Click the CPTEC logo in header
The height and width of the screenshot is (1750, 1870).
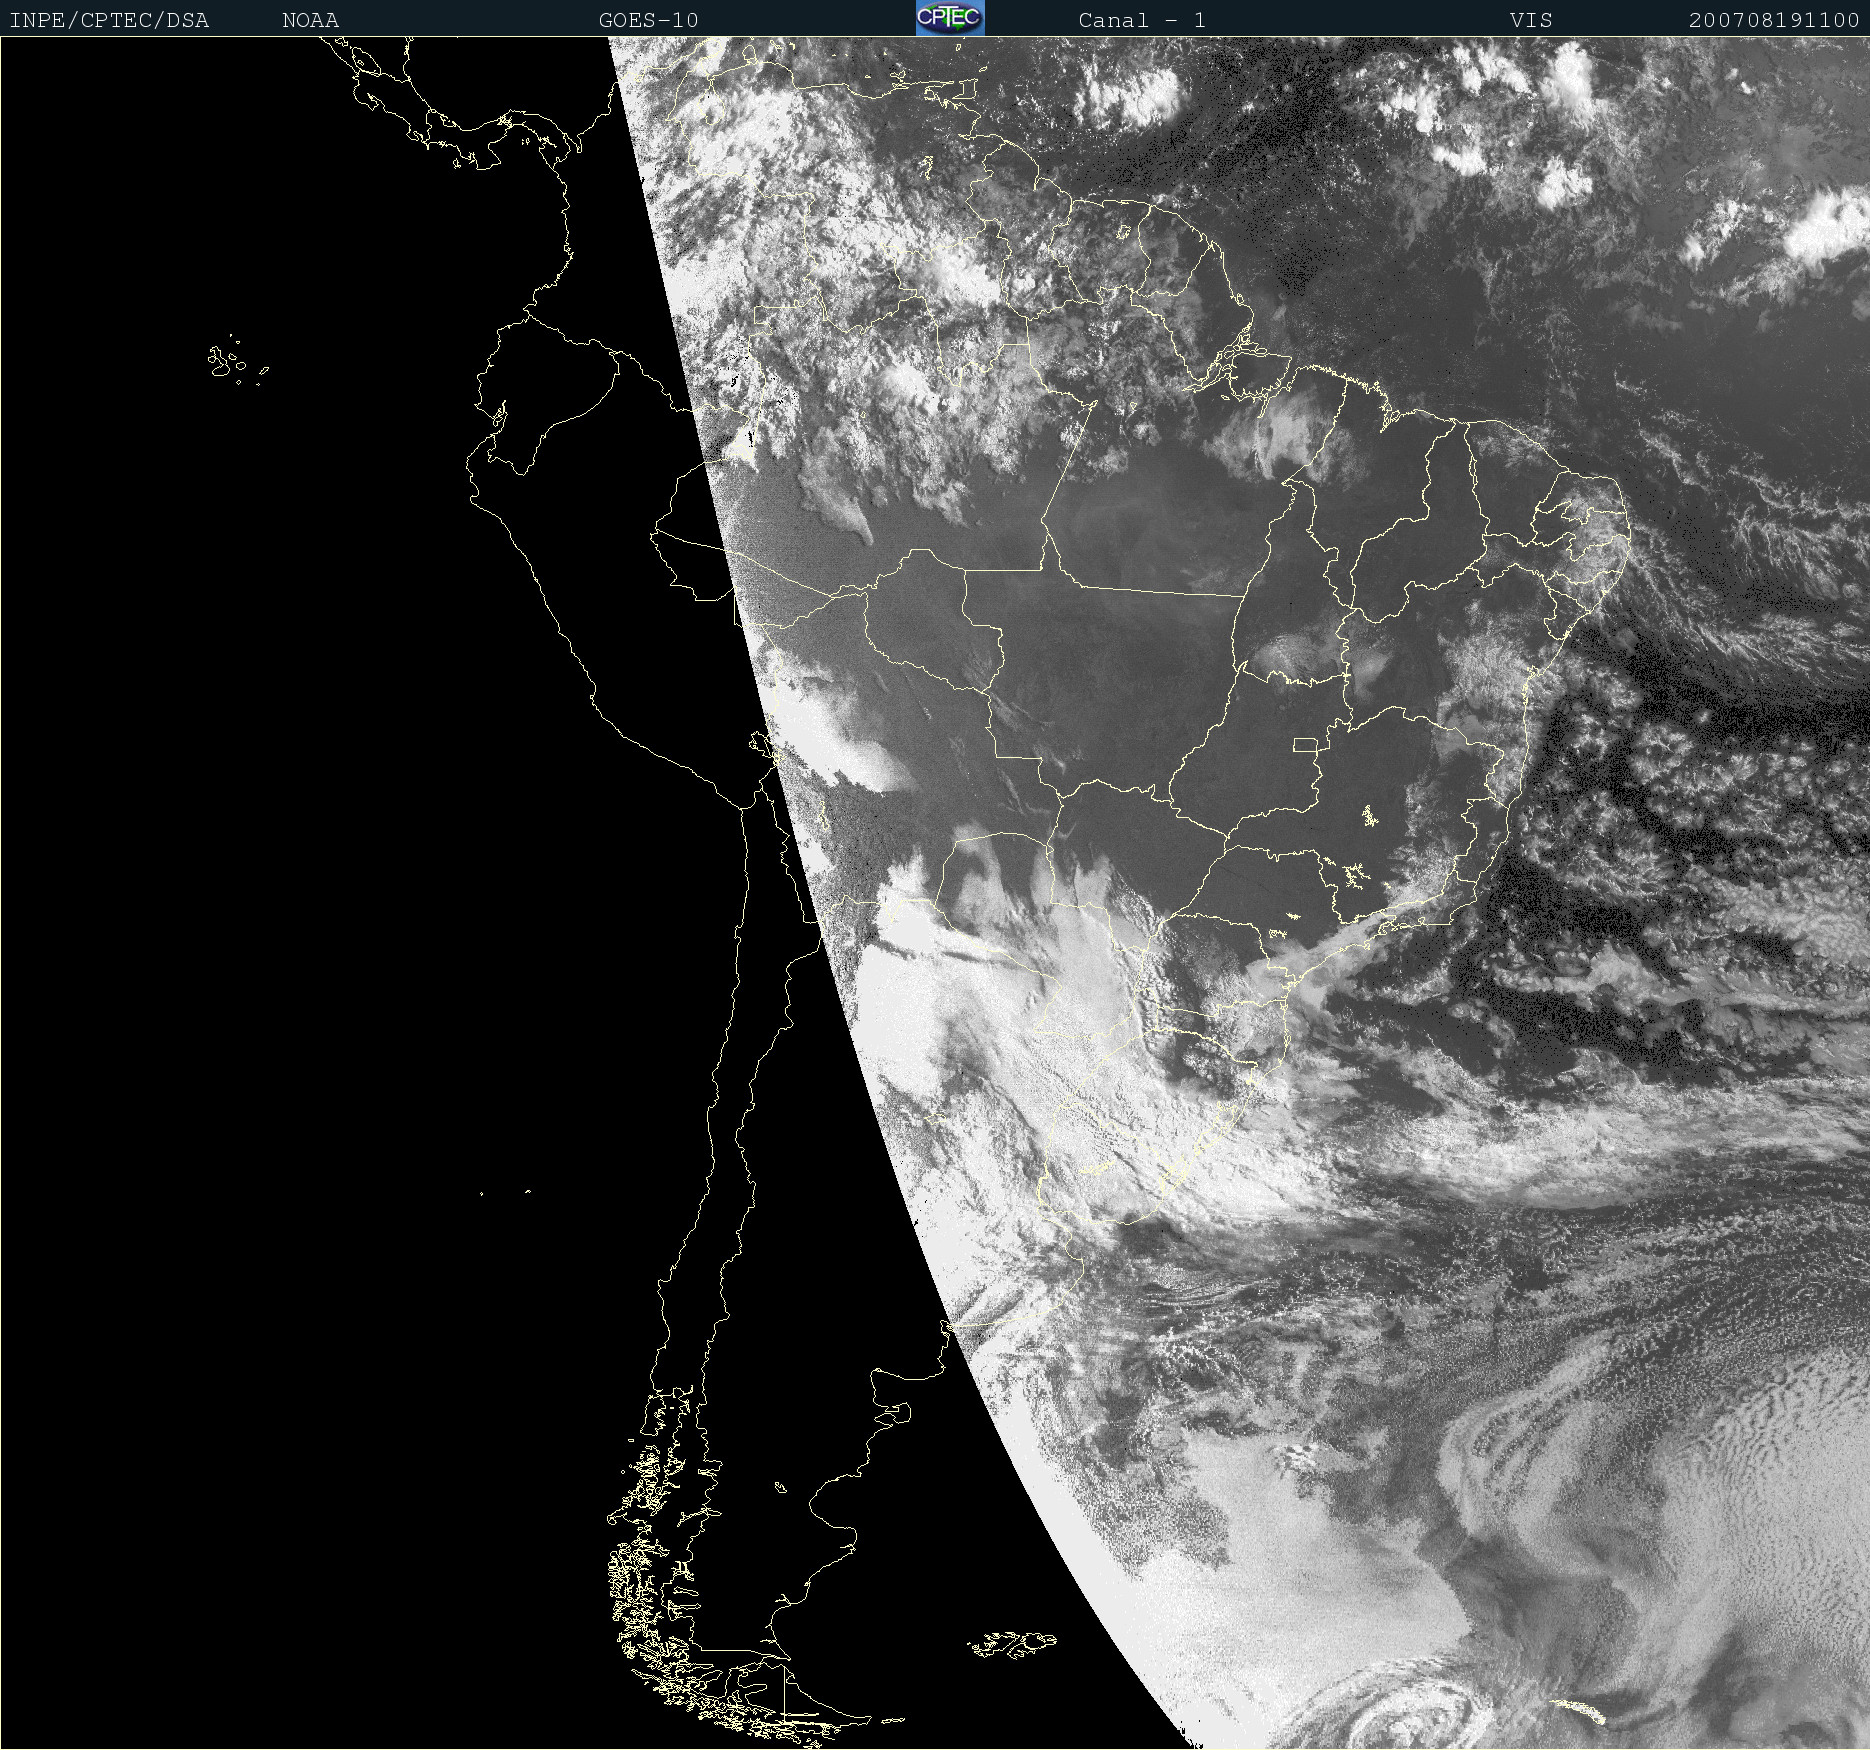point(950,18)
